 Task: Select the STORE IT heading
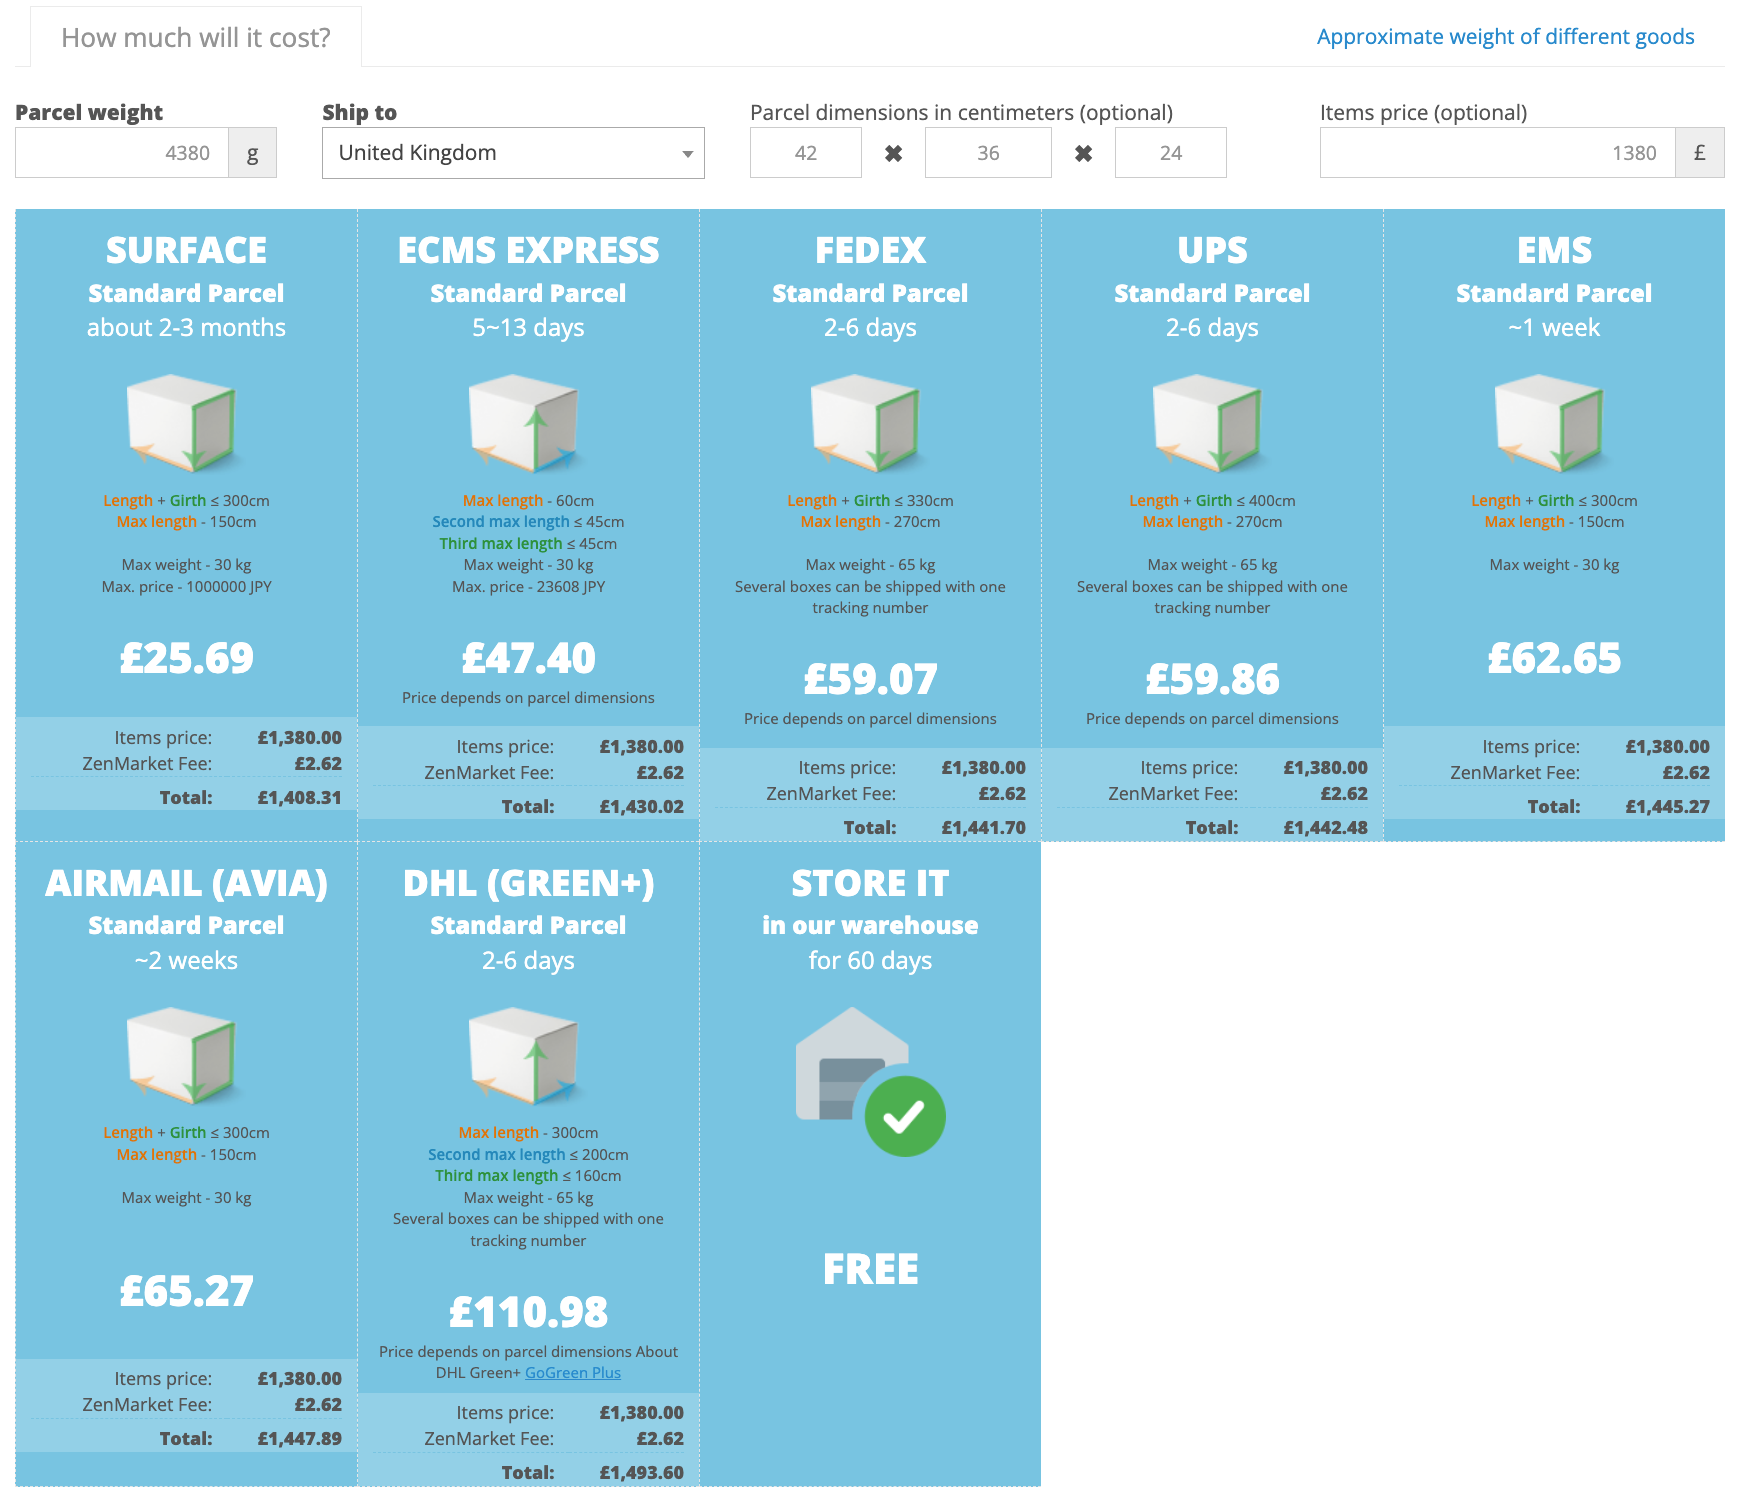[x=871, y=883]
